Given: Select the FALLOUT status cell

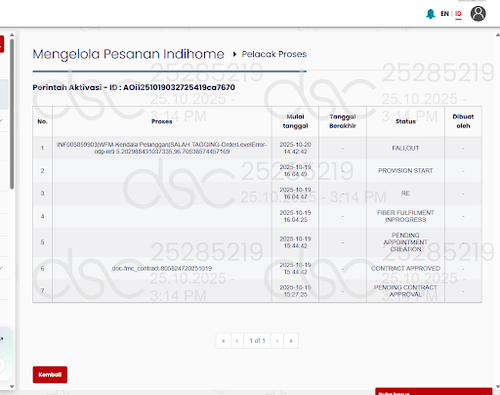Looking at the screenshot, I should click(x=406, y=148).
